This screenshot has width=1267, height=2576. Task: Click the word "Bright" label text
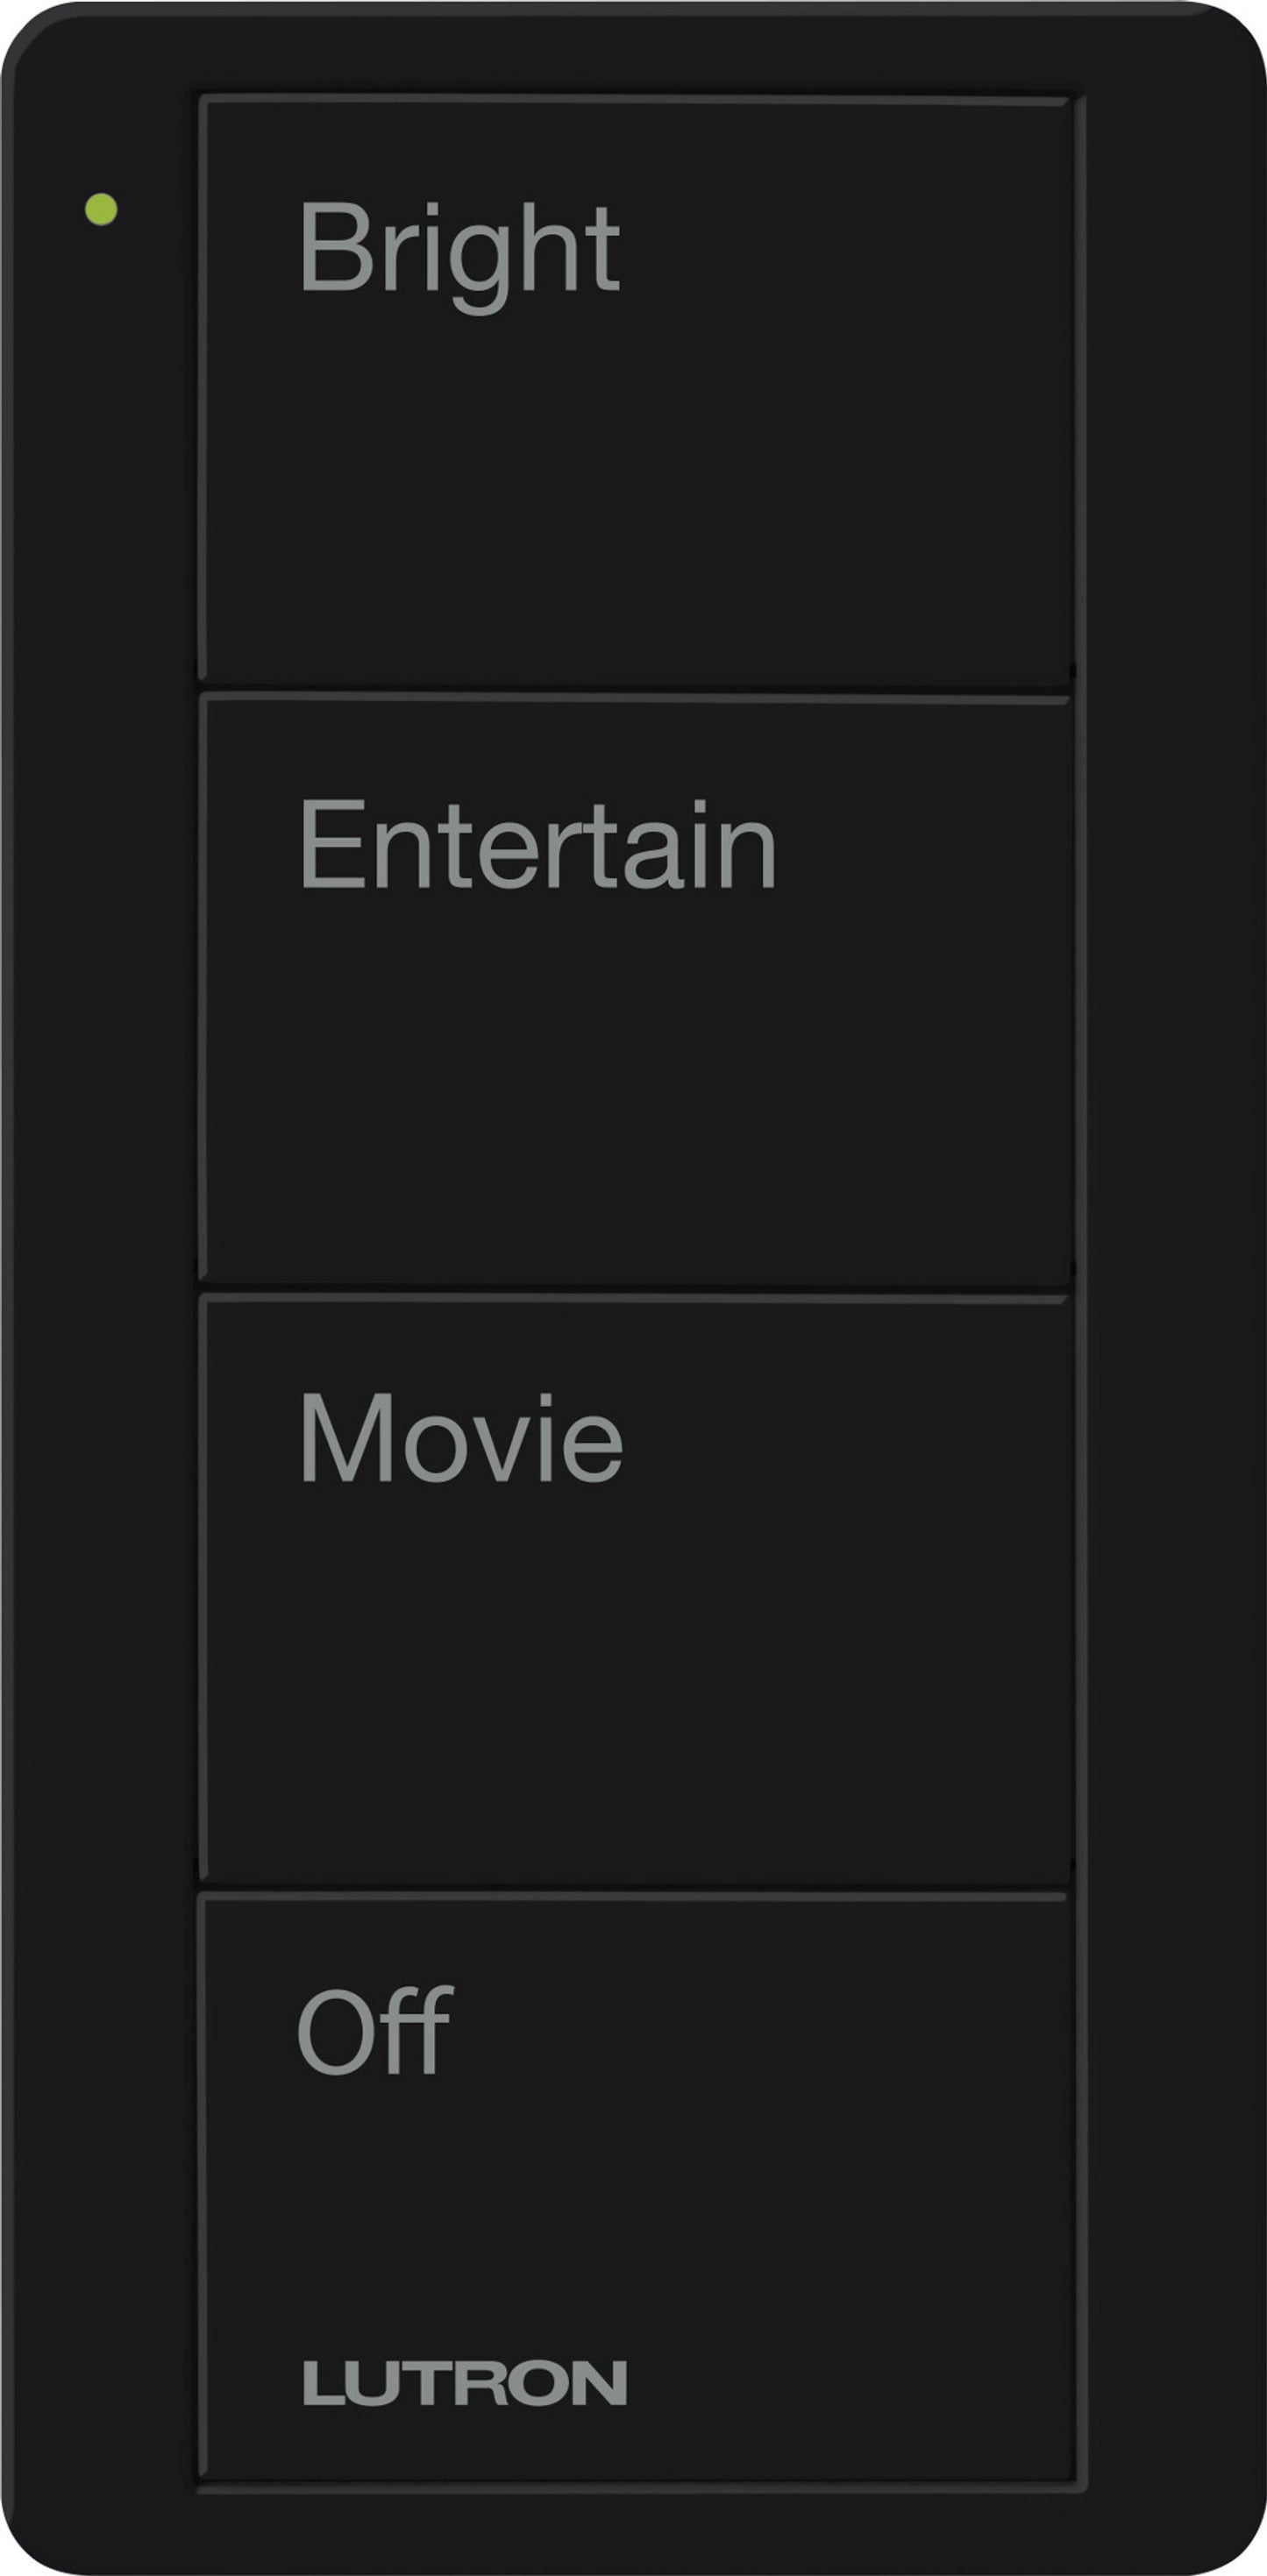(459, 256)
